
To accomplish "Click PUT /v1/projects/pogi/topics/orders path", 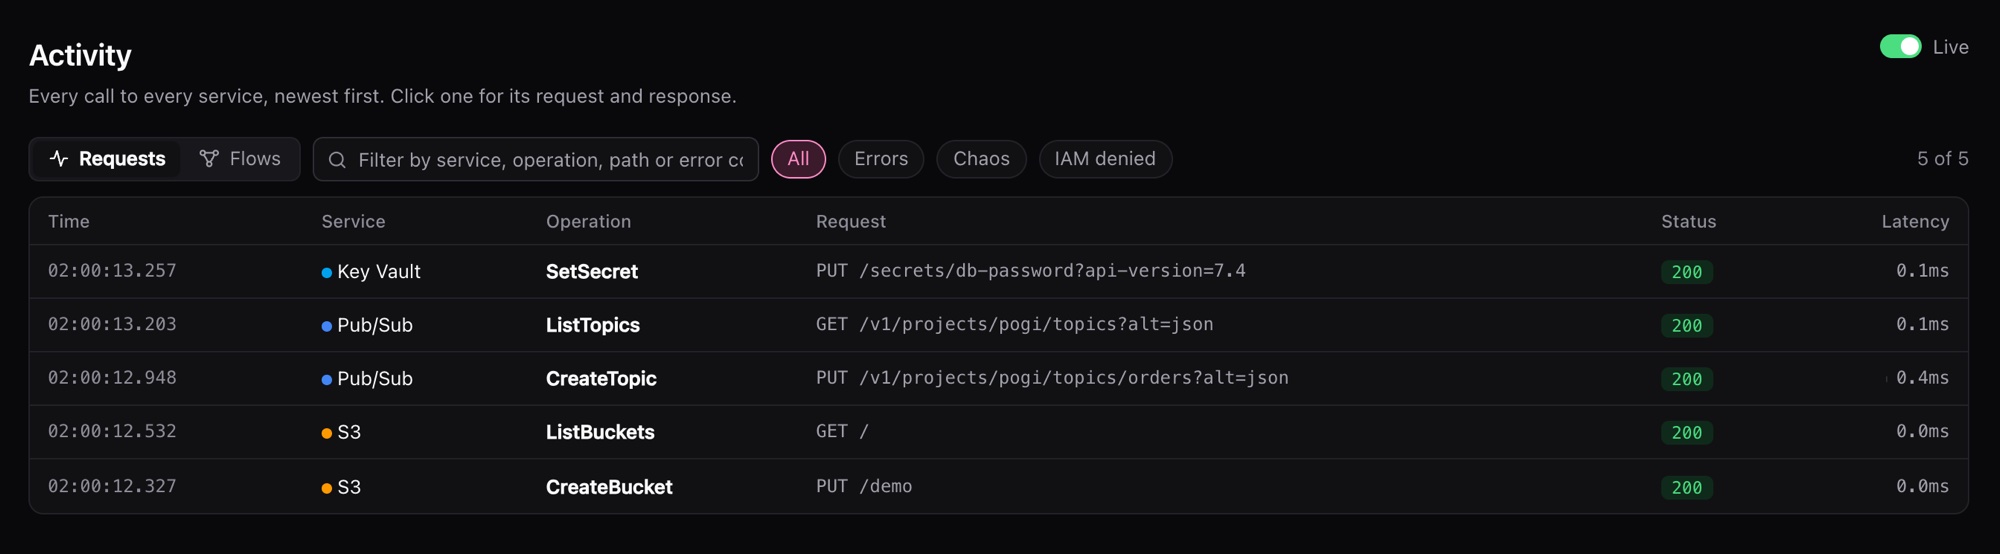I will [1052, 378].
